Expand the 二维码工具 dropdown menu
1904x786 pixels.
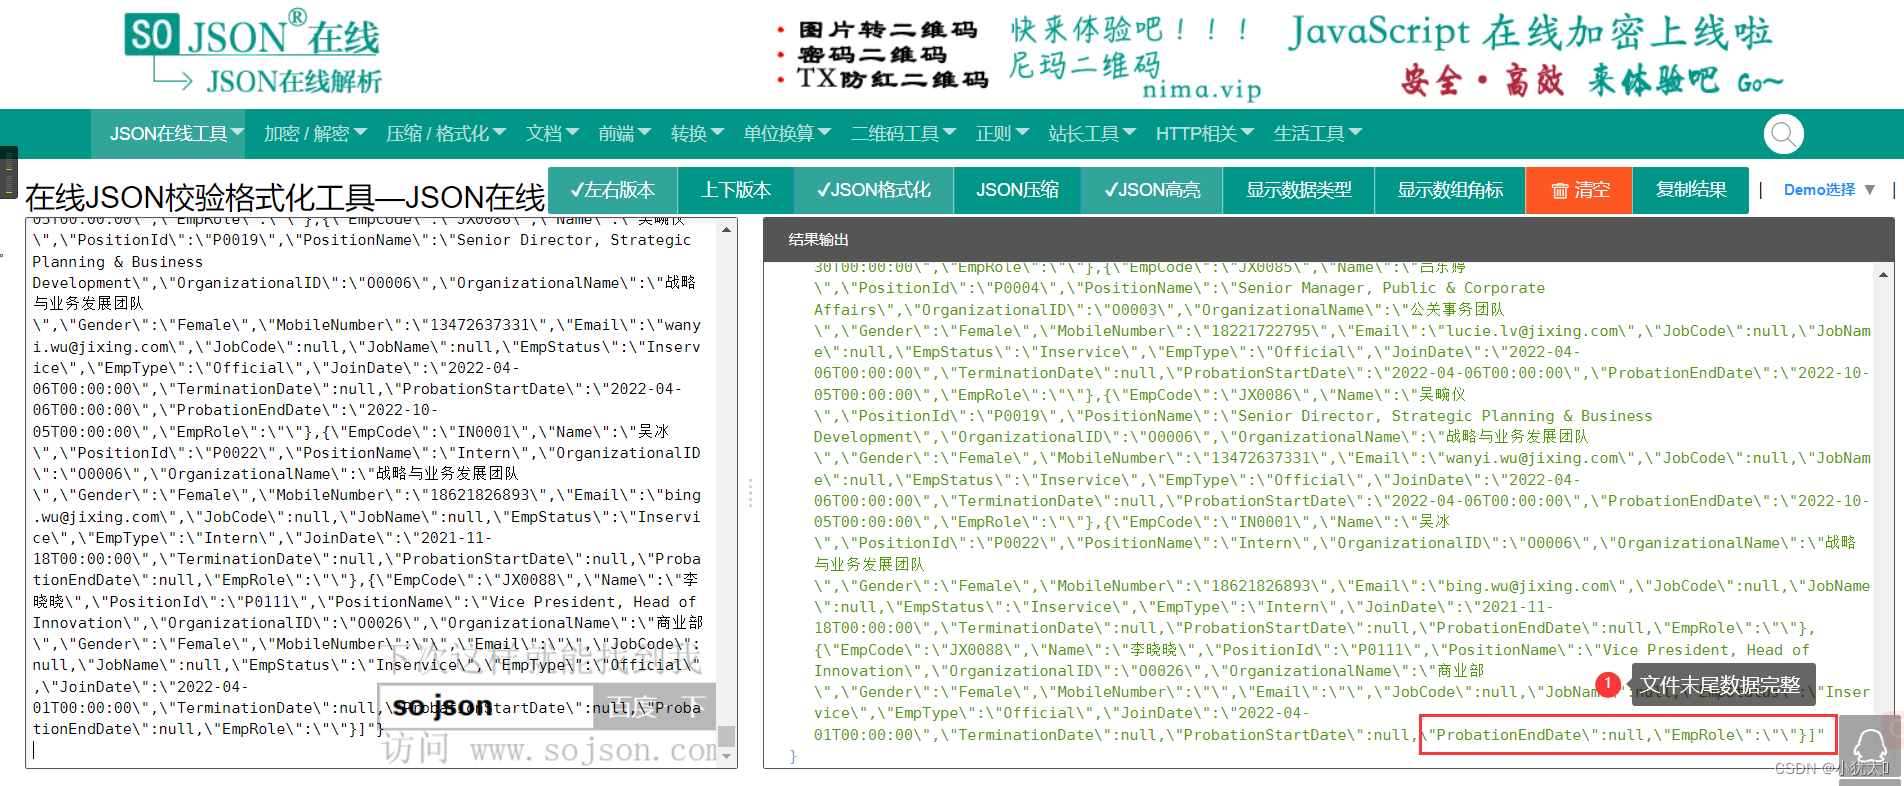click(x=903, y=134)
